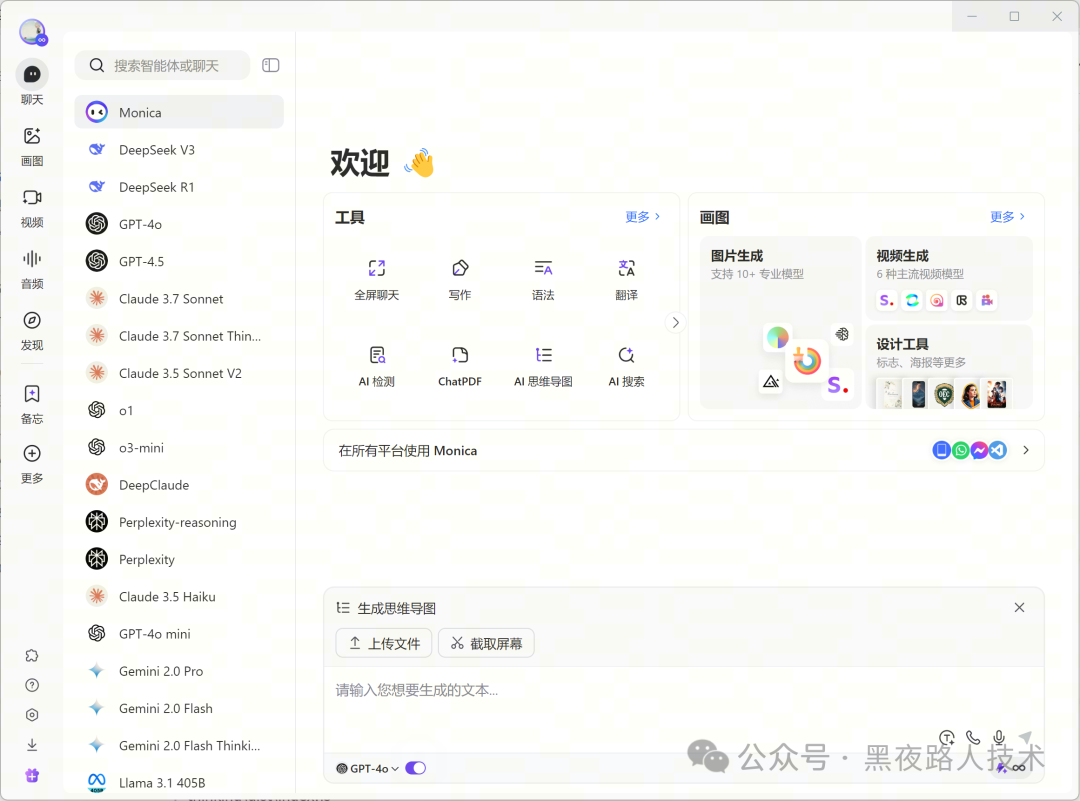The width and height of the screenshot is (1080, 801).
Task: Open the 视频生成 video generation card
Action: tap(949, 278)
